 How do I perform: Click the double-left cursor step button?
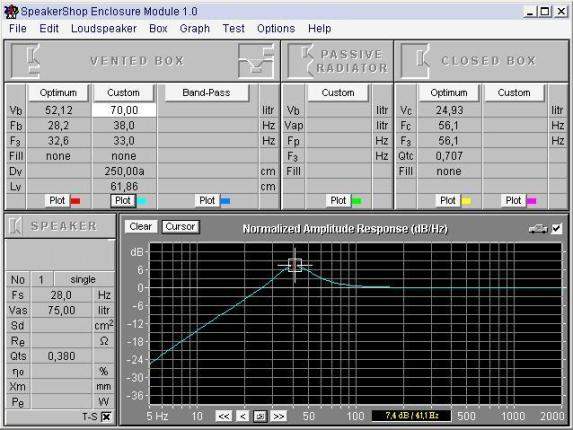tap(224, 416)
